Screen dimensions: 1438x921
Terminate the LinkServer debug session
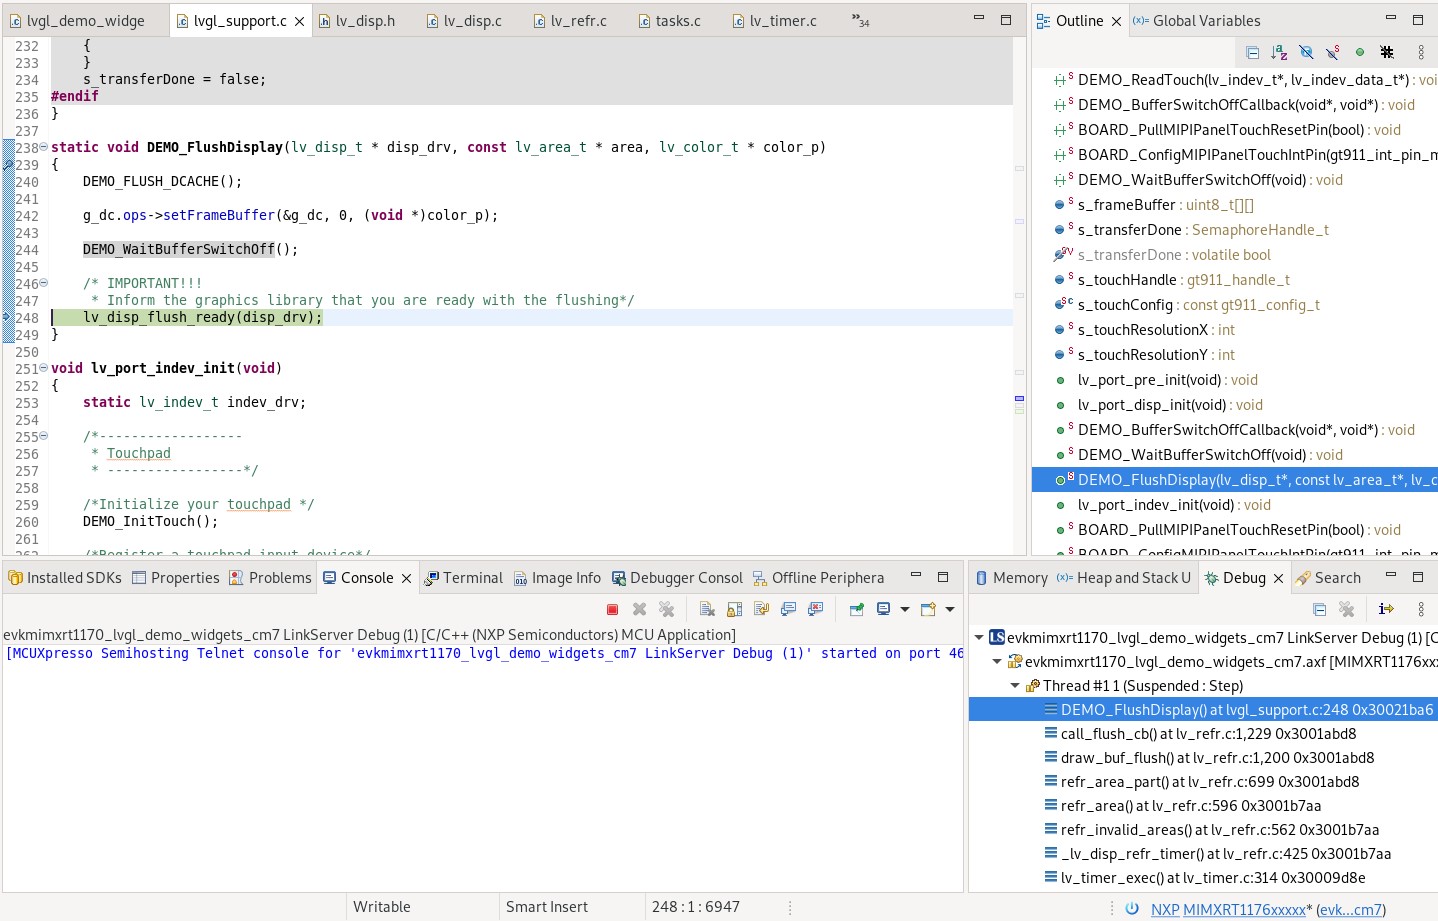coord(612,609)
